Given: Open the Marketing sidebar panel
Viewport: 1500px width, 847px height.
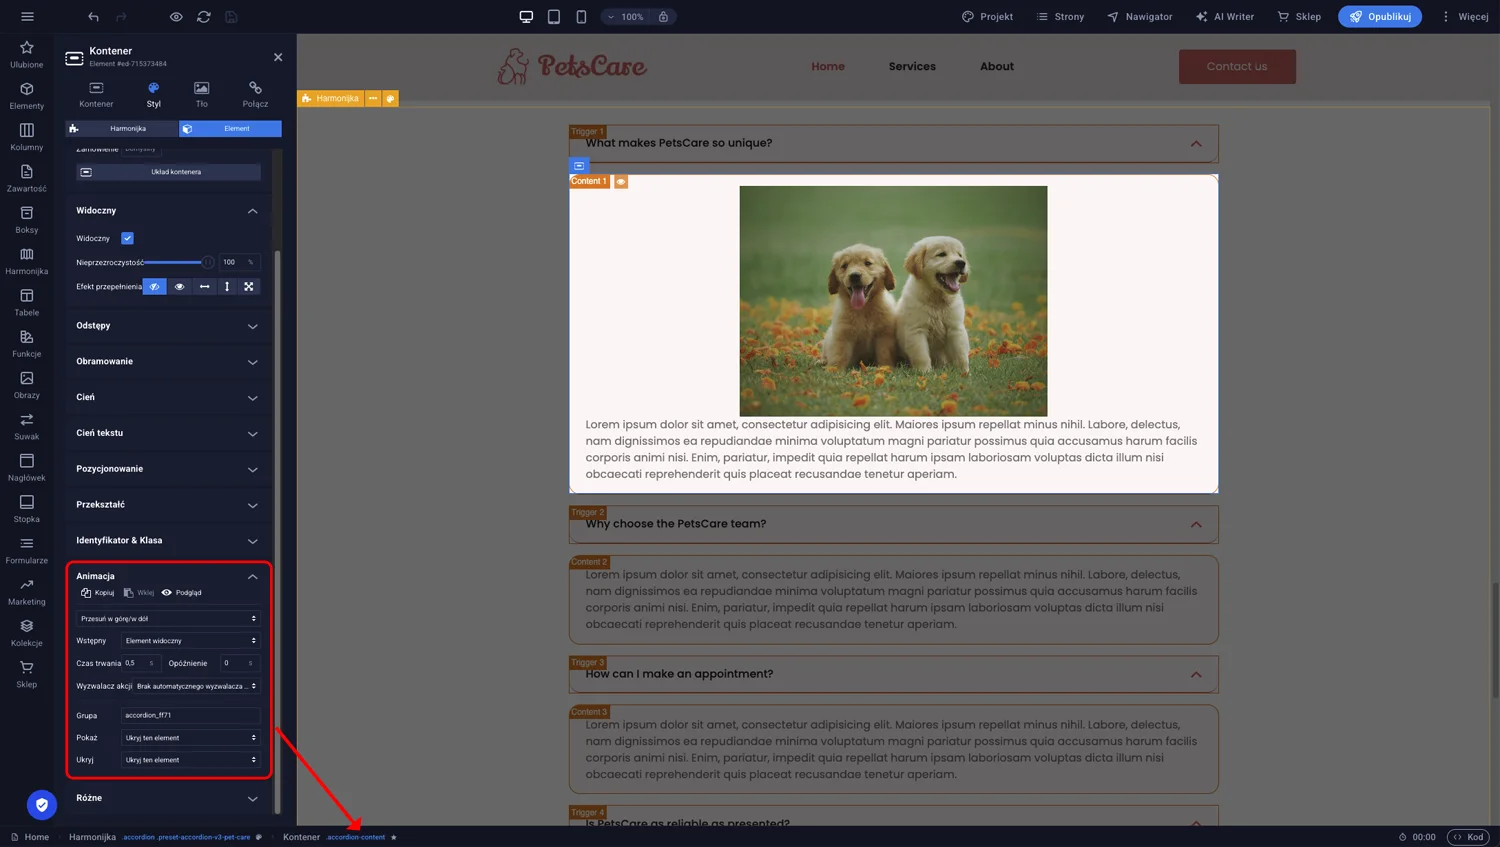Looking at the screenshot, I should 26,592.
